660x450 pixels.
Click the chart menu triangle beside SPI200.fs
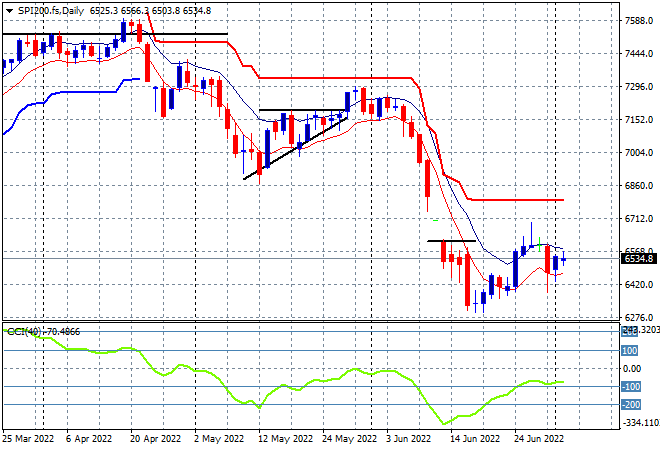point(9,10)
